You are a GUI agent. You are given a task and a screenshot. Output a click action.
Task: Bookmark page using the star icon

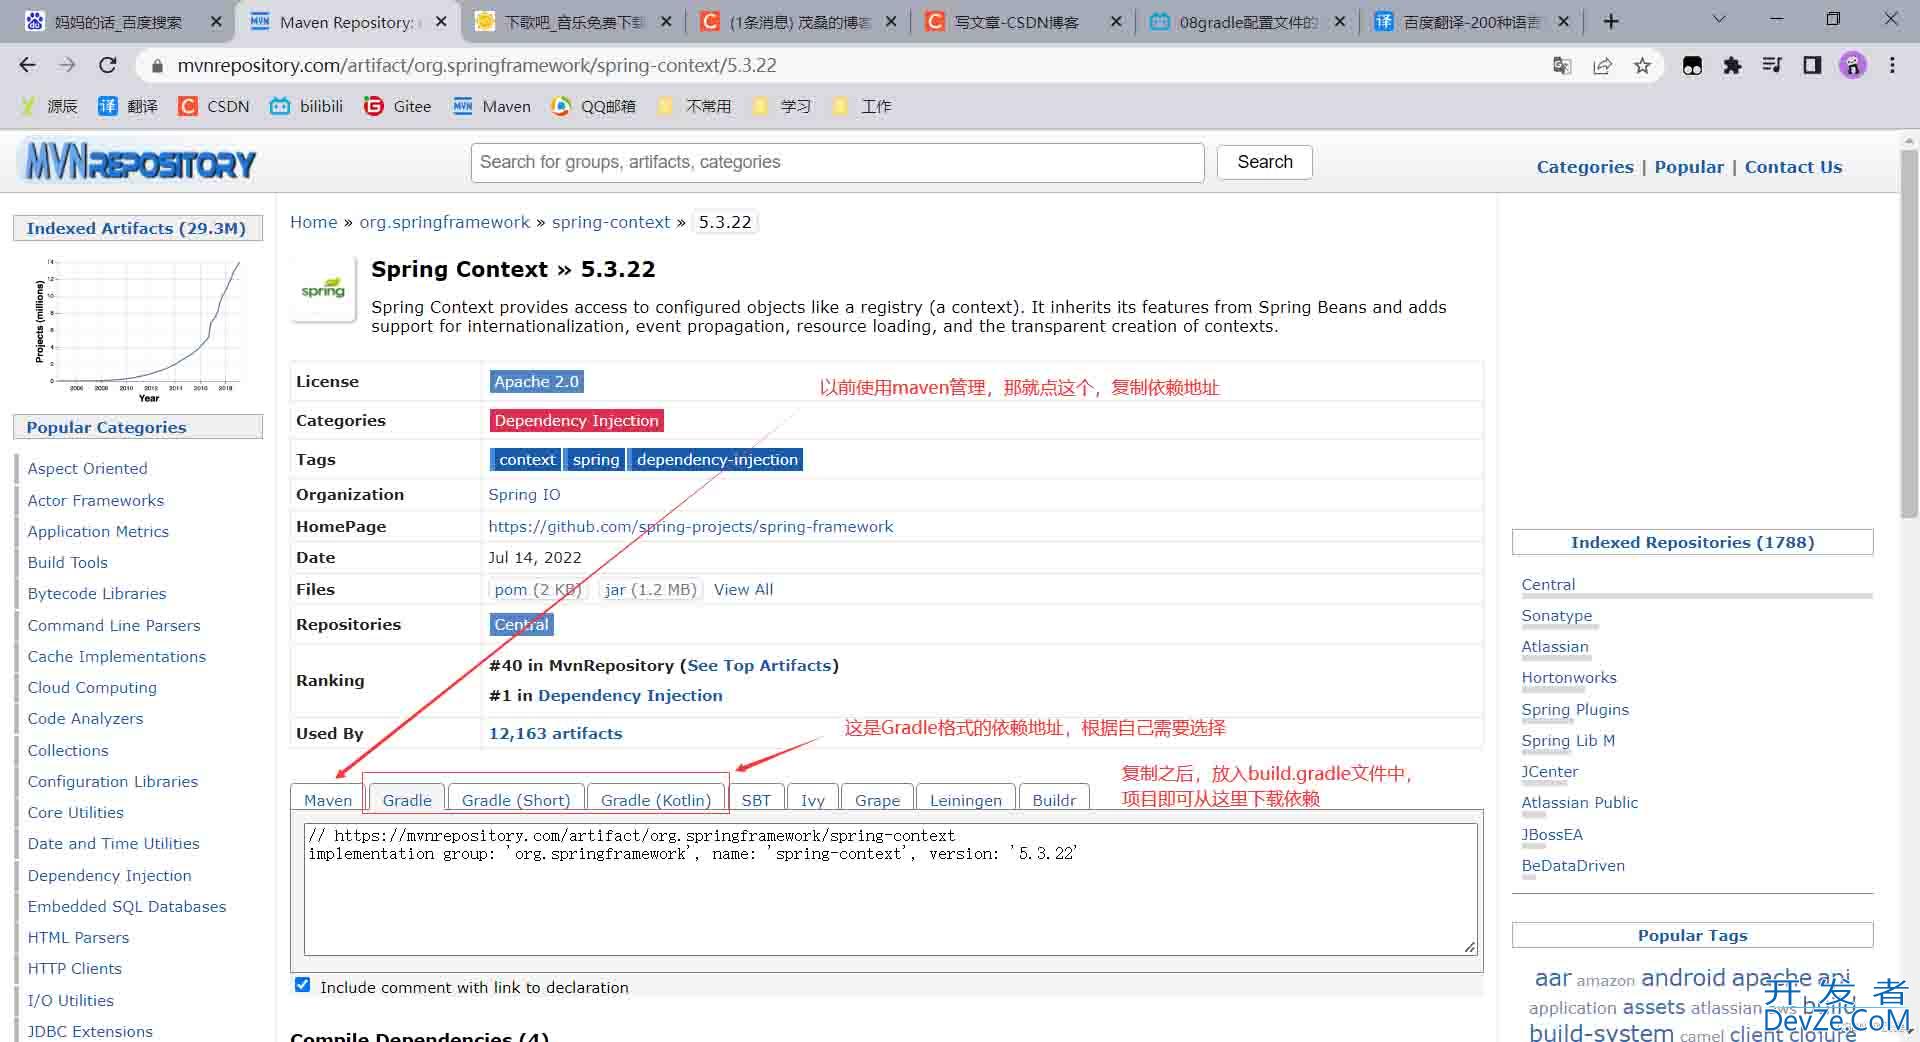(x=1642, y=65)
